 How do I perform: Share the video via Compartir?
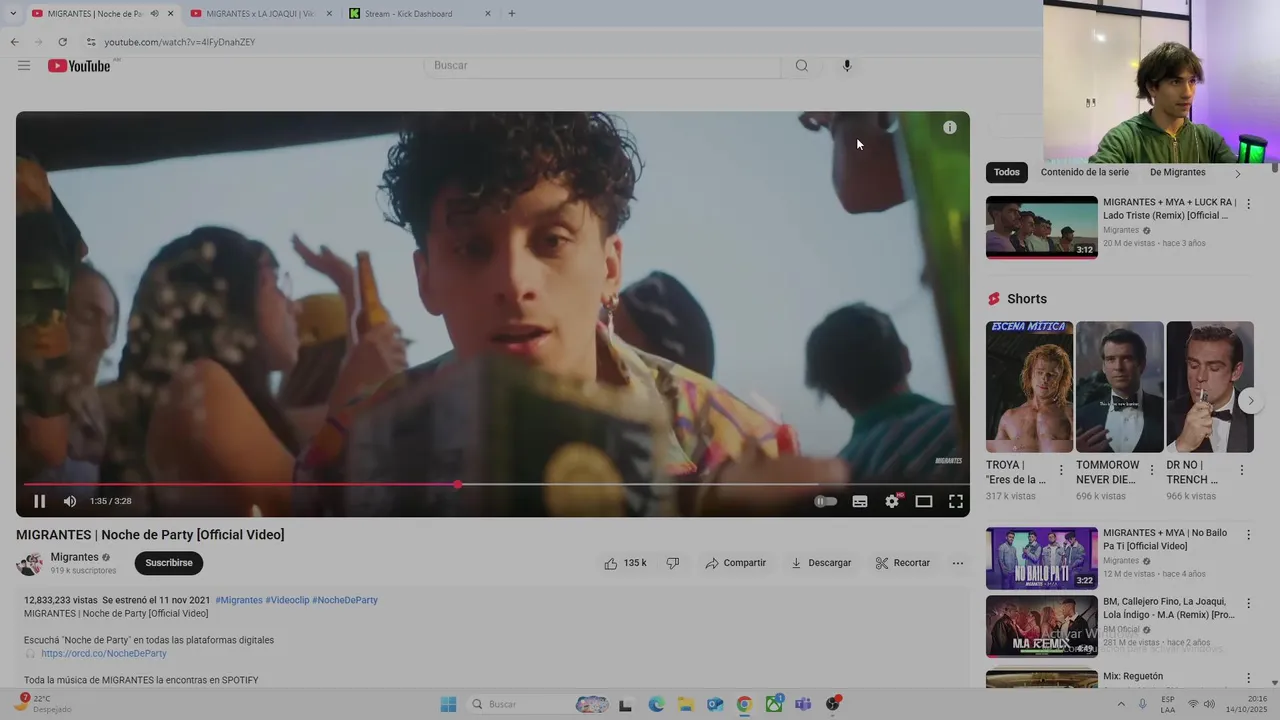click(x=735, y=563)
